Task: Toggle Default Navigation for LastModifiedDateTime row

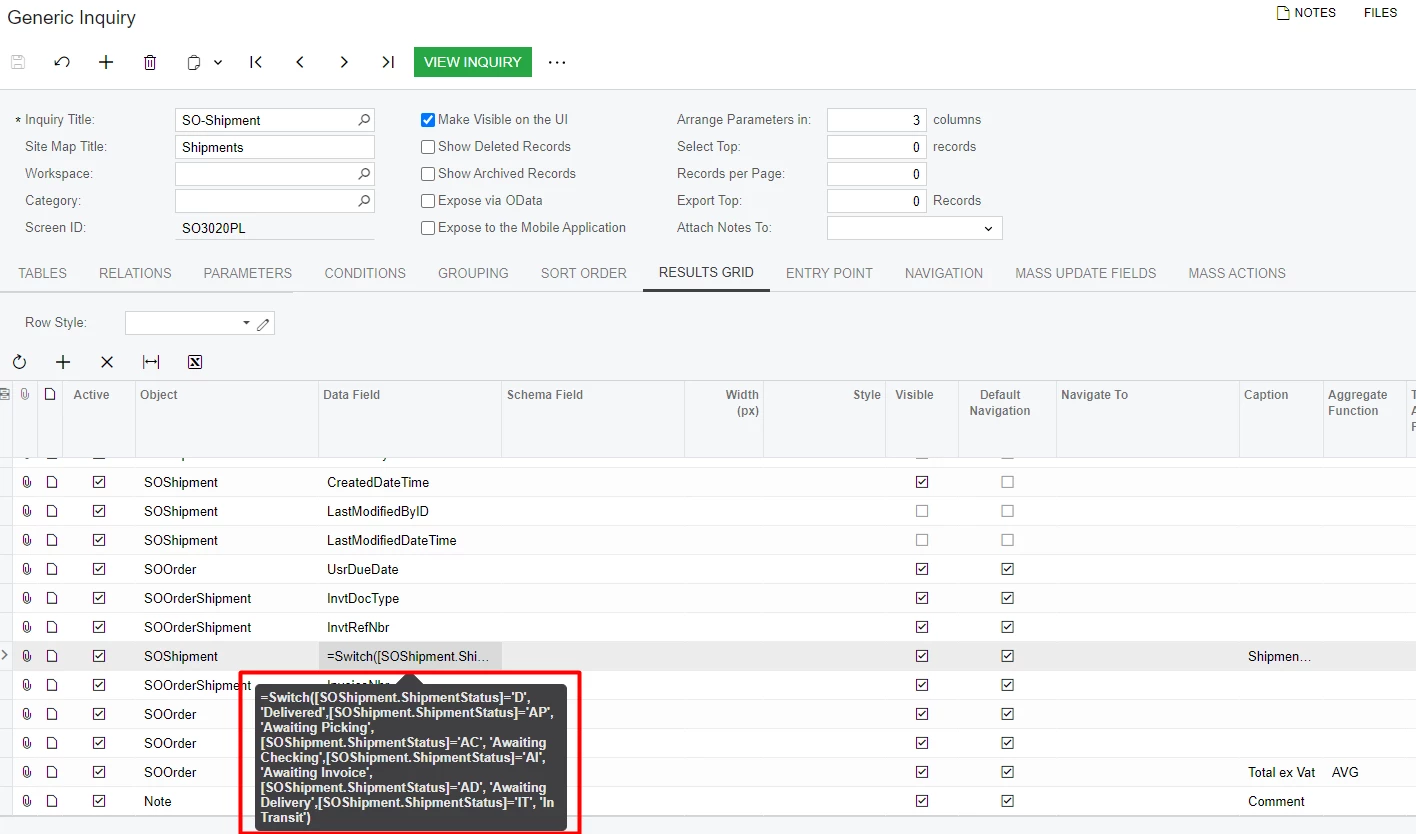Action: pyautogui.click(x=1007, y=540)
